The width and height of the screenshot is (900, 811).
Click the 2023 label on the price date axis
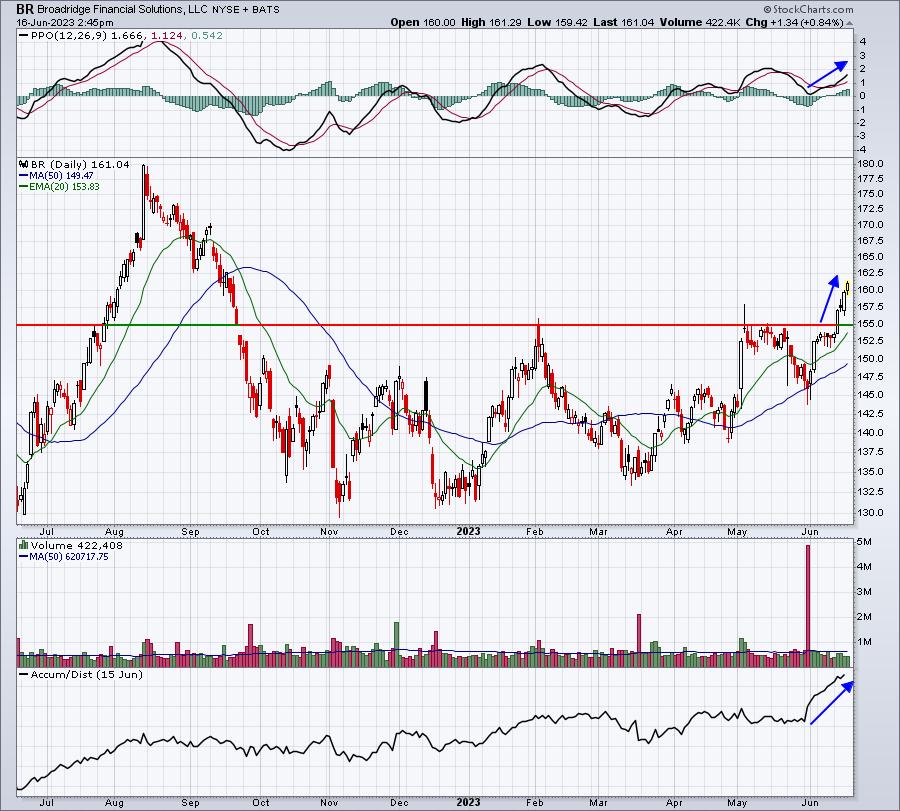pyautogui.click(x=468, y=531)
